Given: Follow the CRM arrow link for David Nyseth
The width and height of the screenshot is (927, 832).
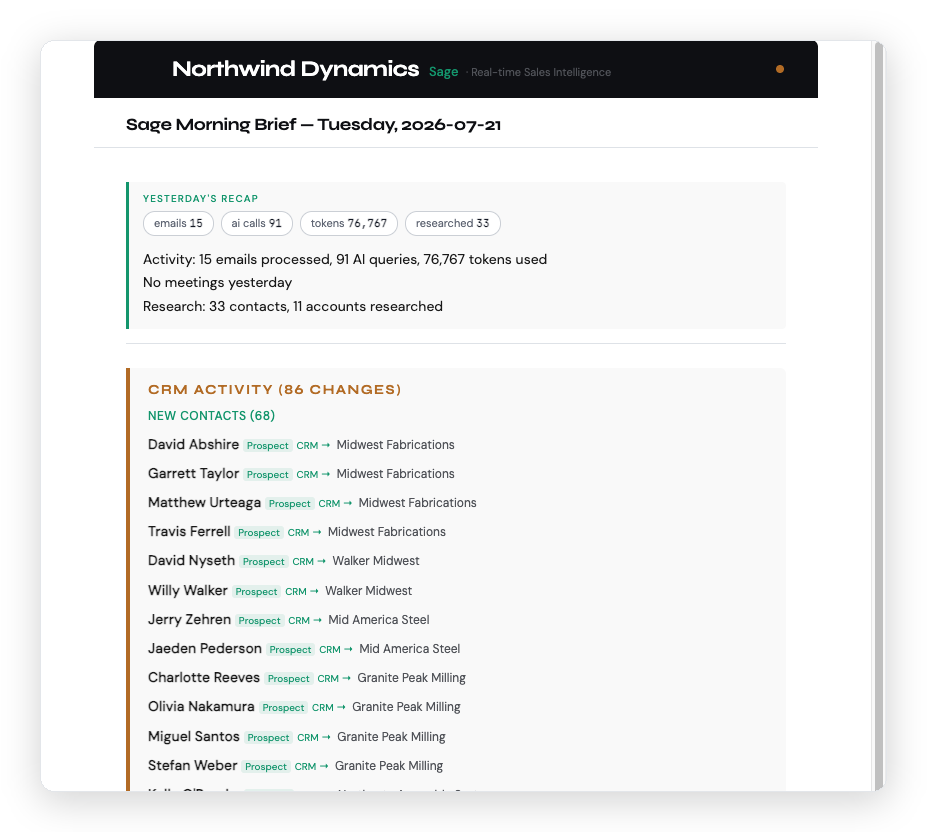Looking at the screenshot, I should [x=309, y=562].
